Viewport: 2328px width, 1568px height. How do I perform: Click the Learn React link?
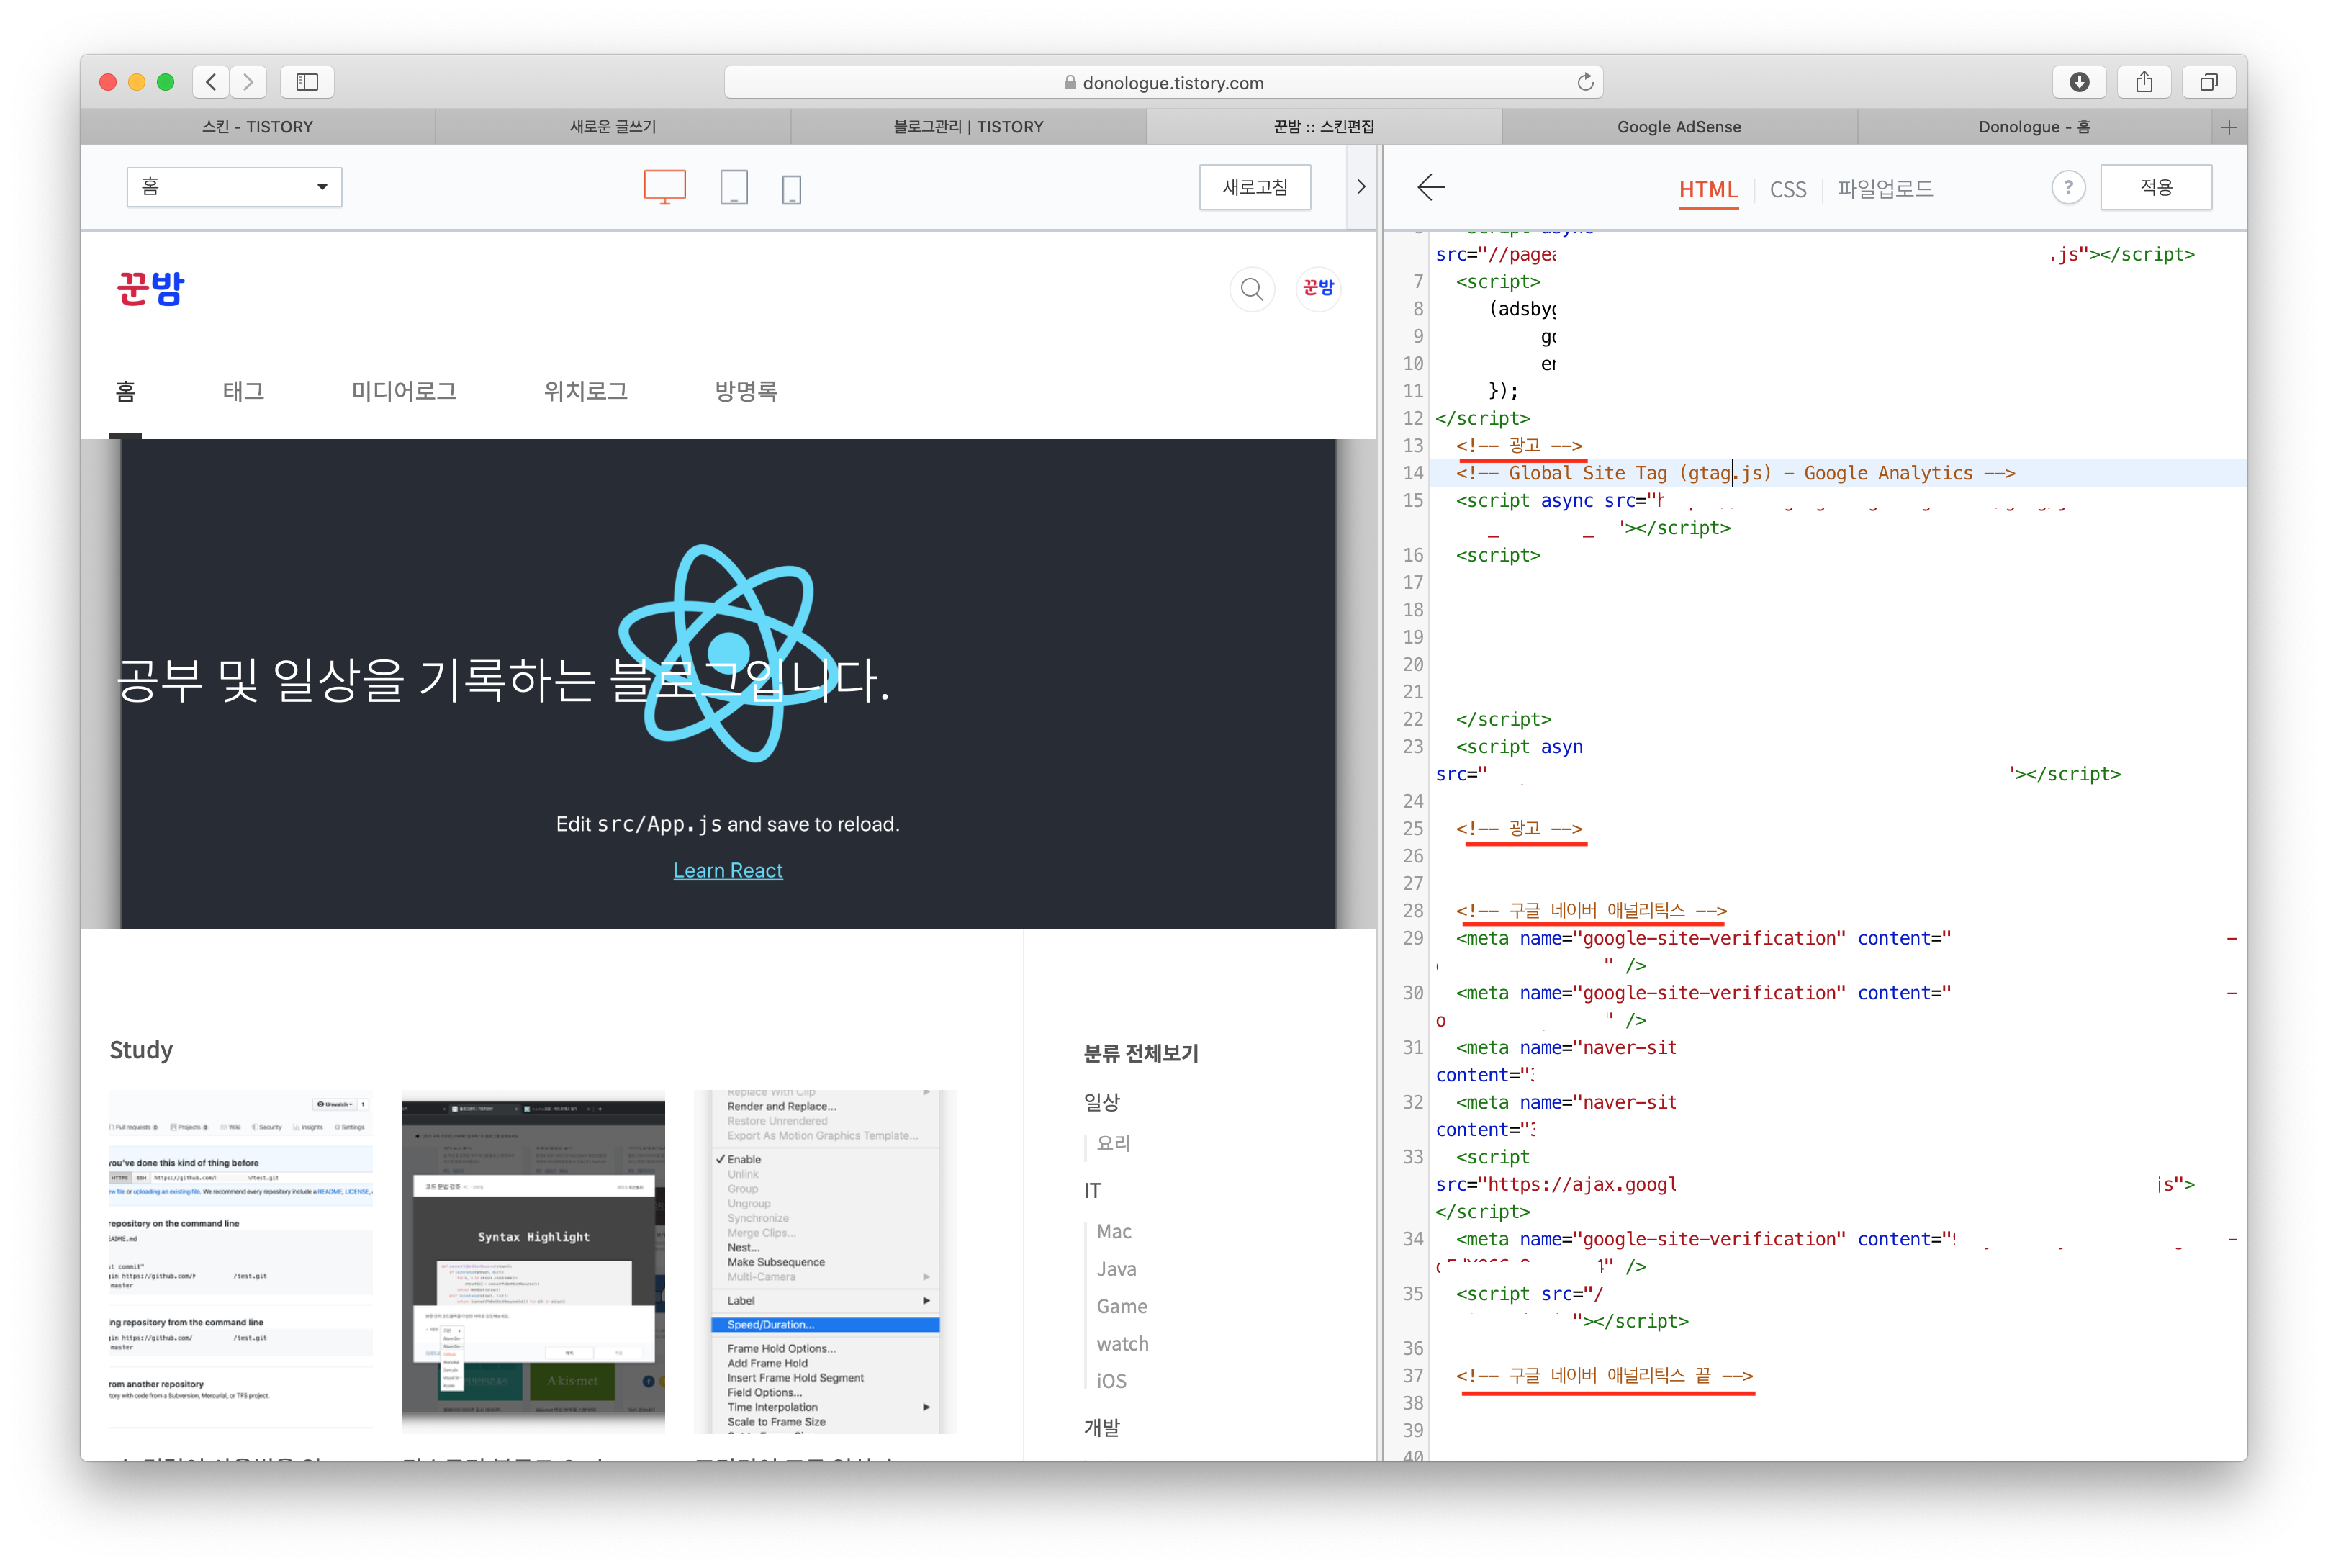(727, 870)
